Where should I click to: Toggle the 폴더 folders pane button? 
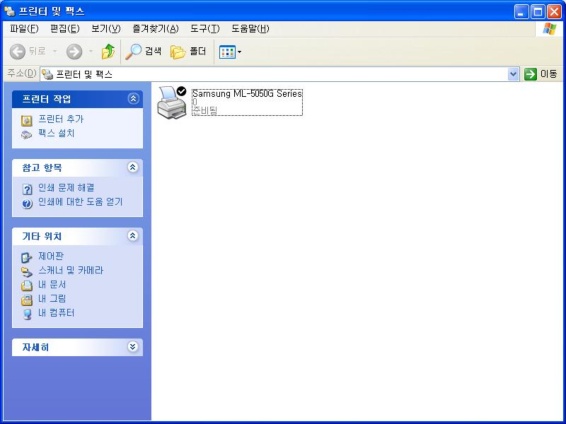[x=188, y=52]
